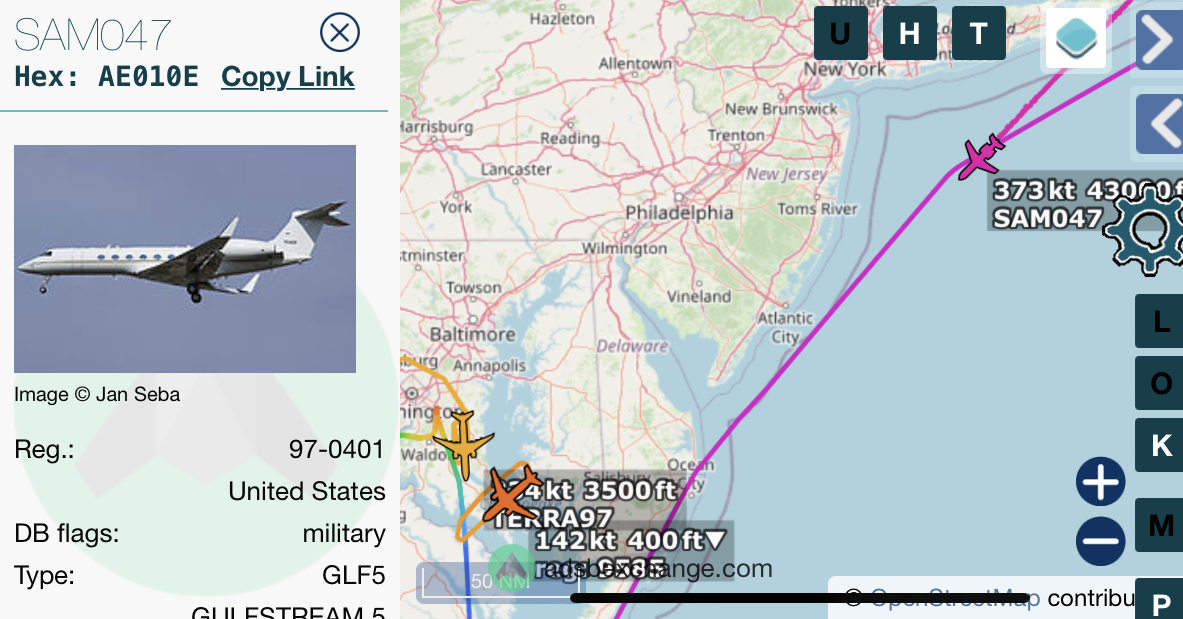Select the magenta SAM047 aircraft icon

(x=980, y=157)
